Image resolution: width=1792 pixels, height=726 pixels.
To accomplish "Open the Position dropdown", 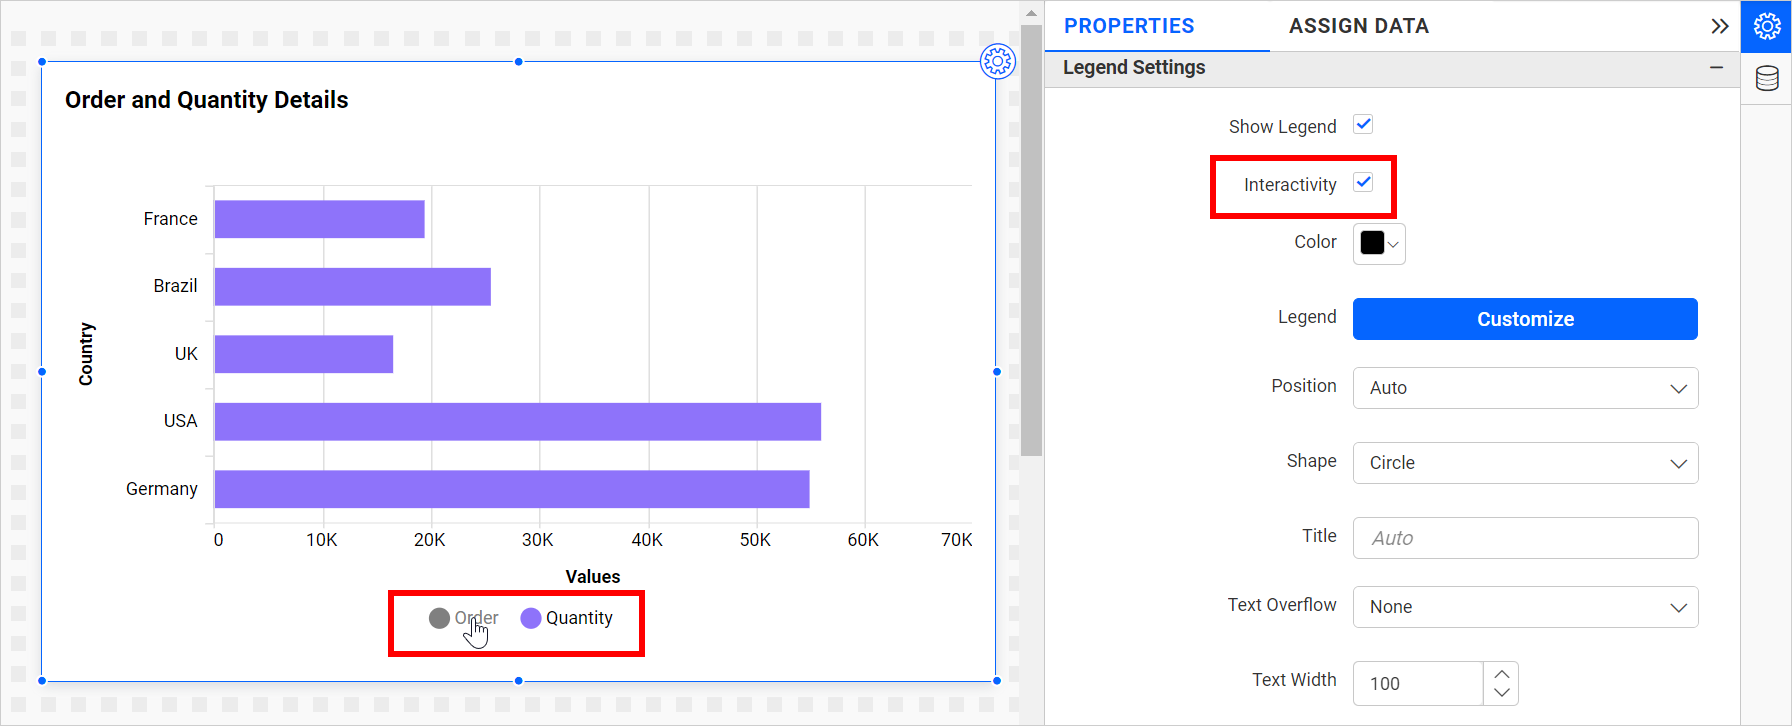I will [x=1525, y=388].
